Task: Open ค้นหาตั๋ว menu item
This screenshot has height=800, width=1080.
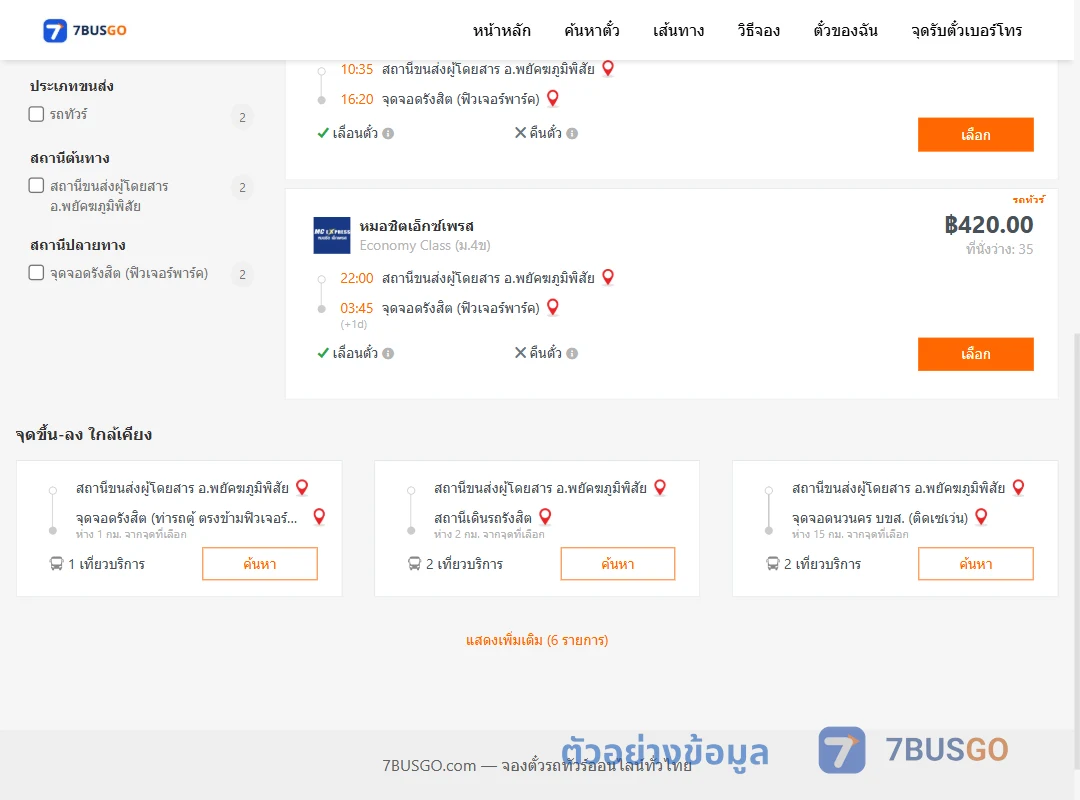Action: [x=592, y=30]
